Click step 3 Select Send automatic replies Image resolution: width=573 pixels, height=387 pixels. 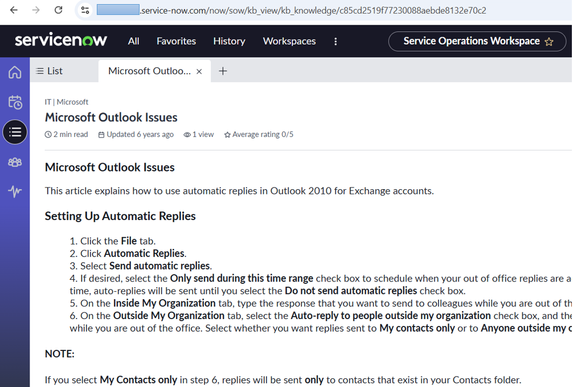[x=141, y=266]
